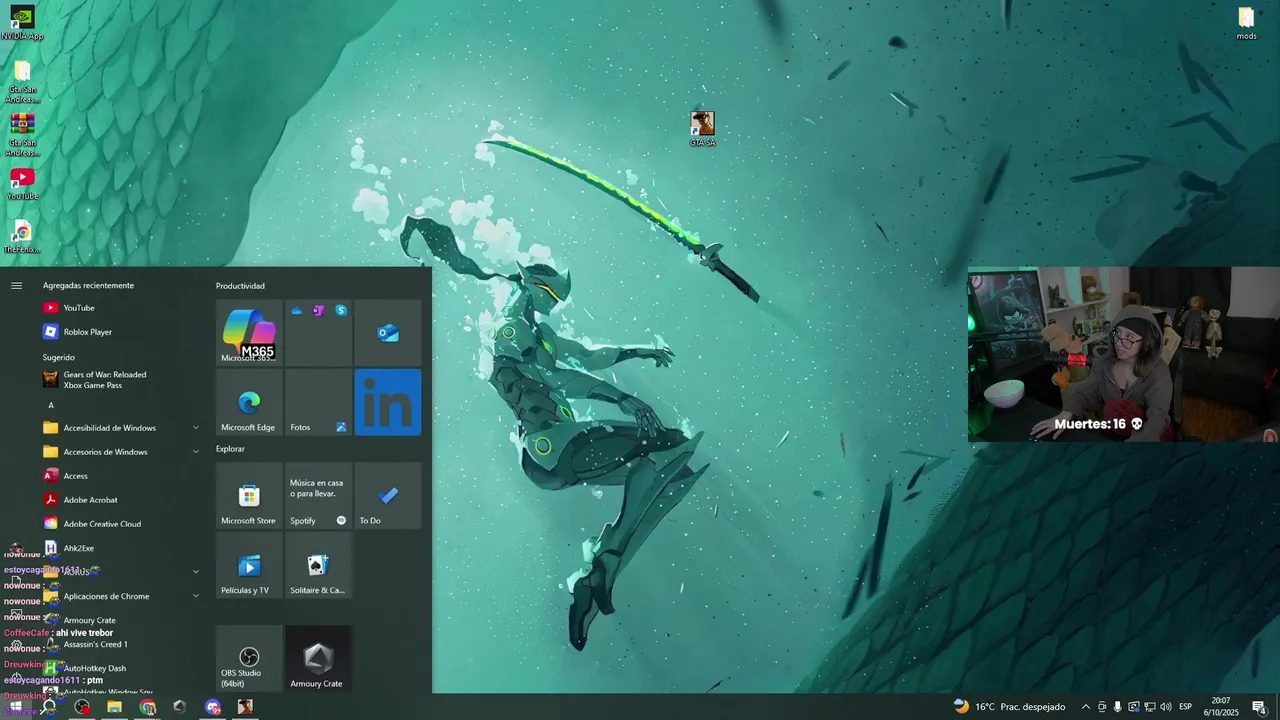This screenshot has width=1280, height=720.
Task: Select the letter A app list header
Action: pos(51,405)
